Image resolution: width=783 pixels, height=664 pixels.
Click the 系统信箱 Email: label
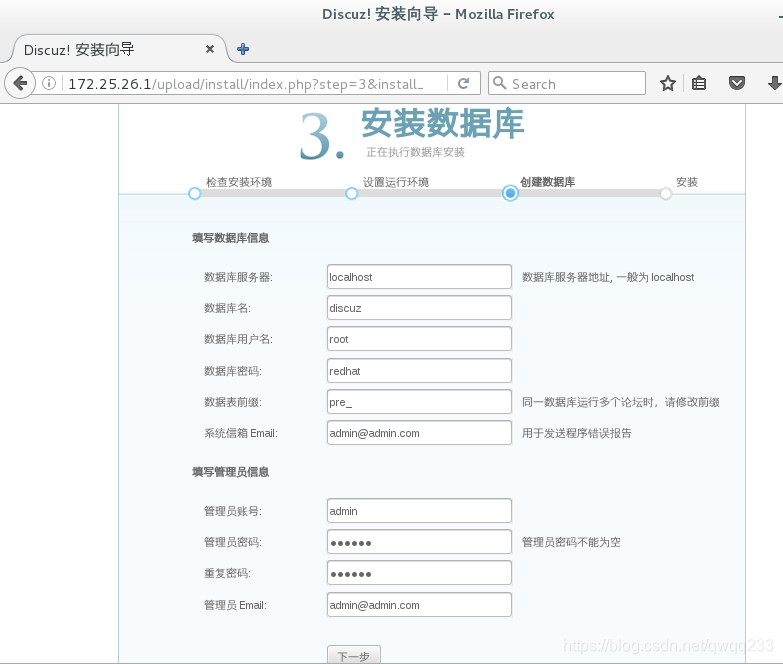pos(241,433)
